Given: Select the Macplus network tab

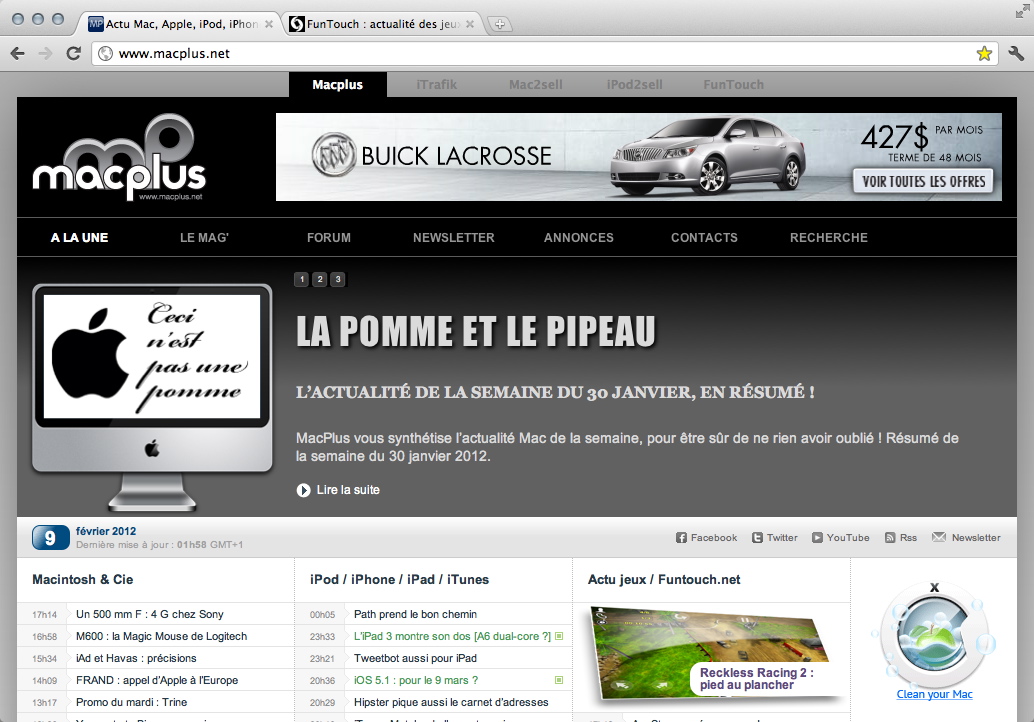Looking at the screenshot, I should 338,84.
